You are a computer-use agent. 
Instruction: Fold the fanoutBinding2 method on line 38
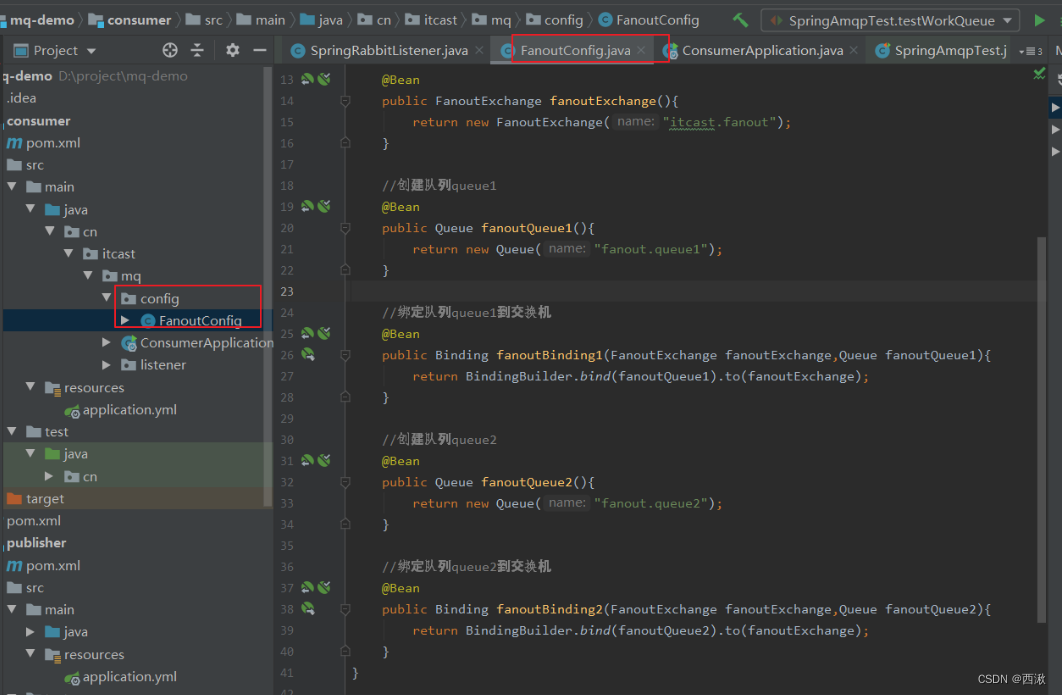(x=345, y=609)
